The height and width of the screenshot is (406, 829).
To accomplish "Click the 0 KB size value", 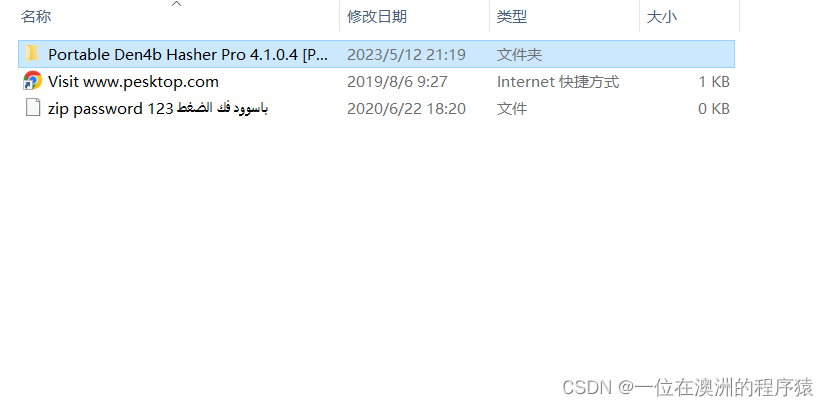I will [714, 108].
